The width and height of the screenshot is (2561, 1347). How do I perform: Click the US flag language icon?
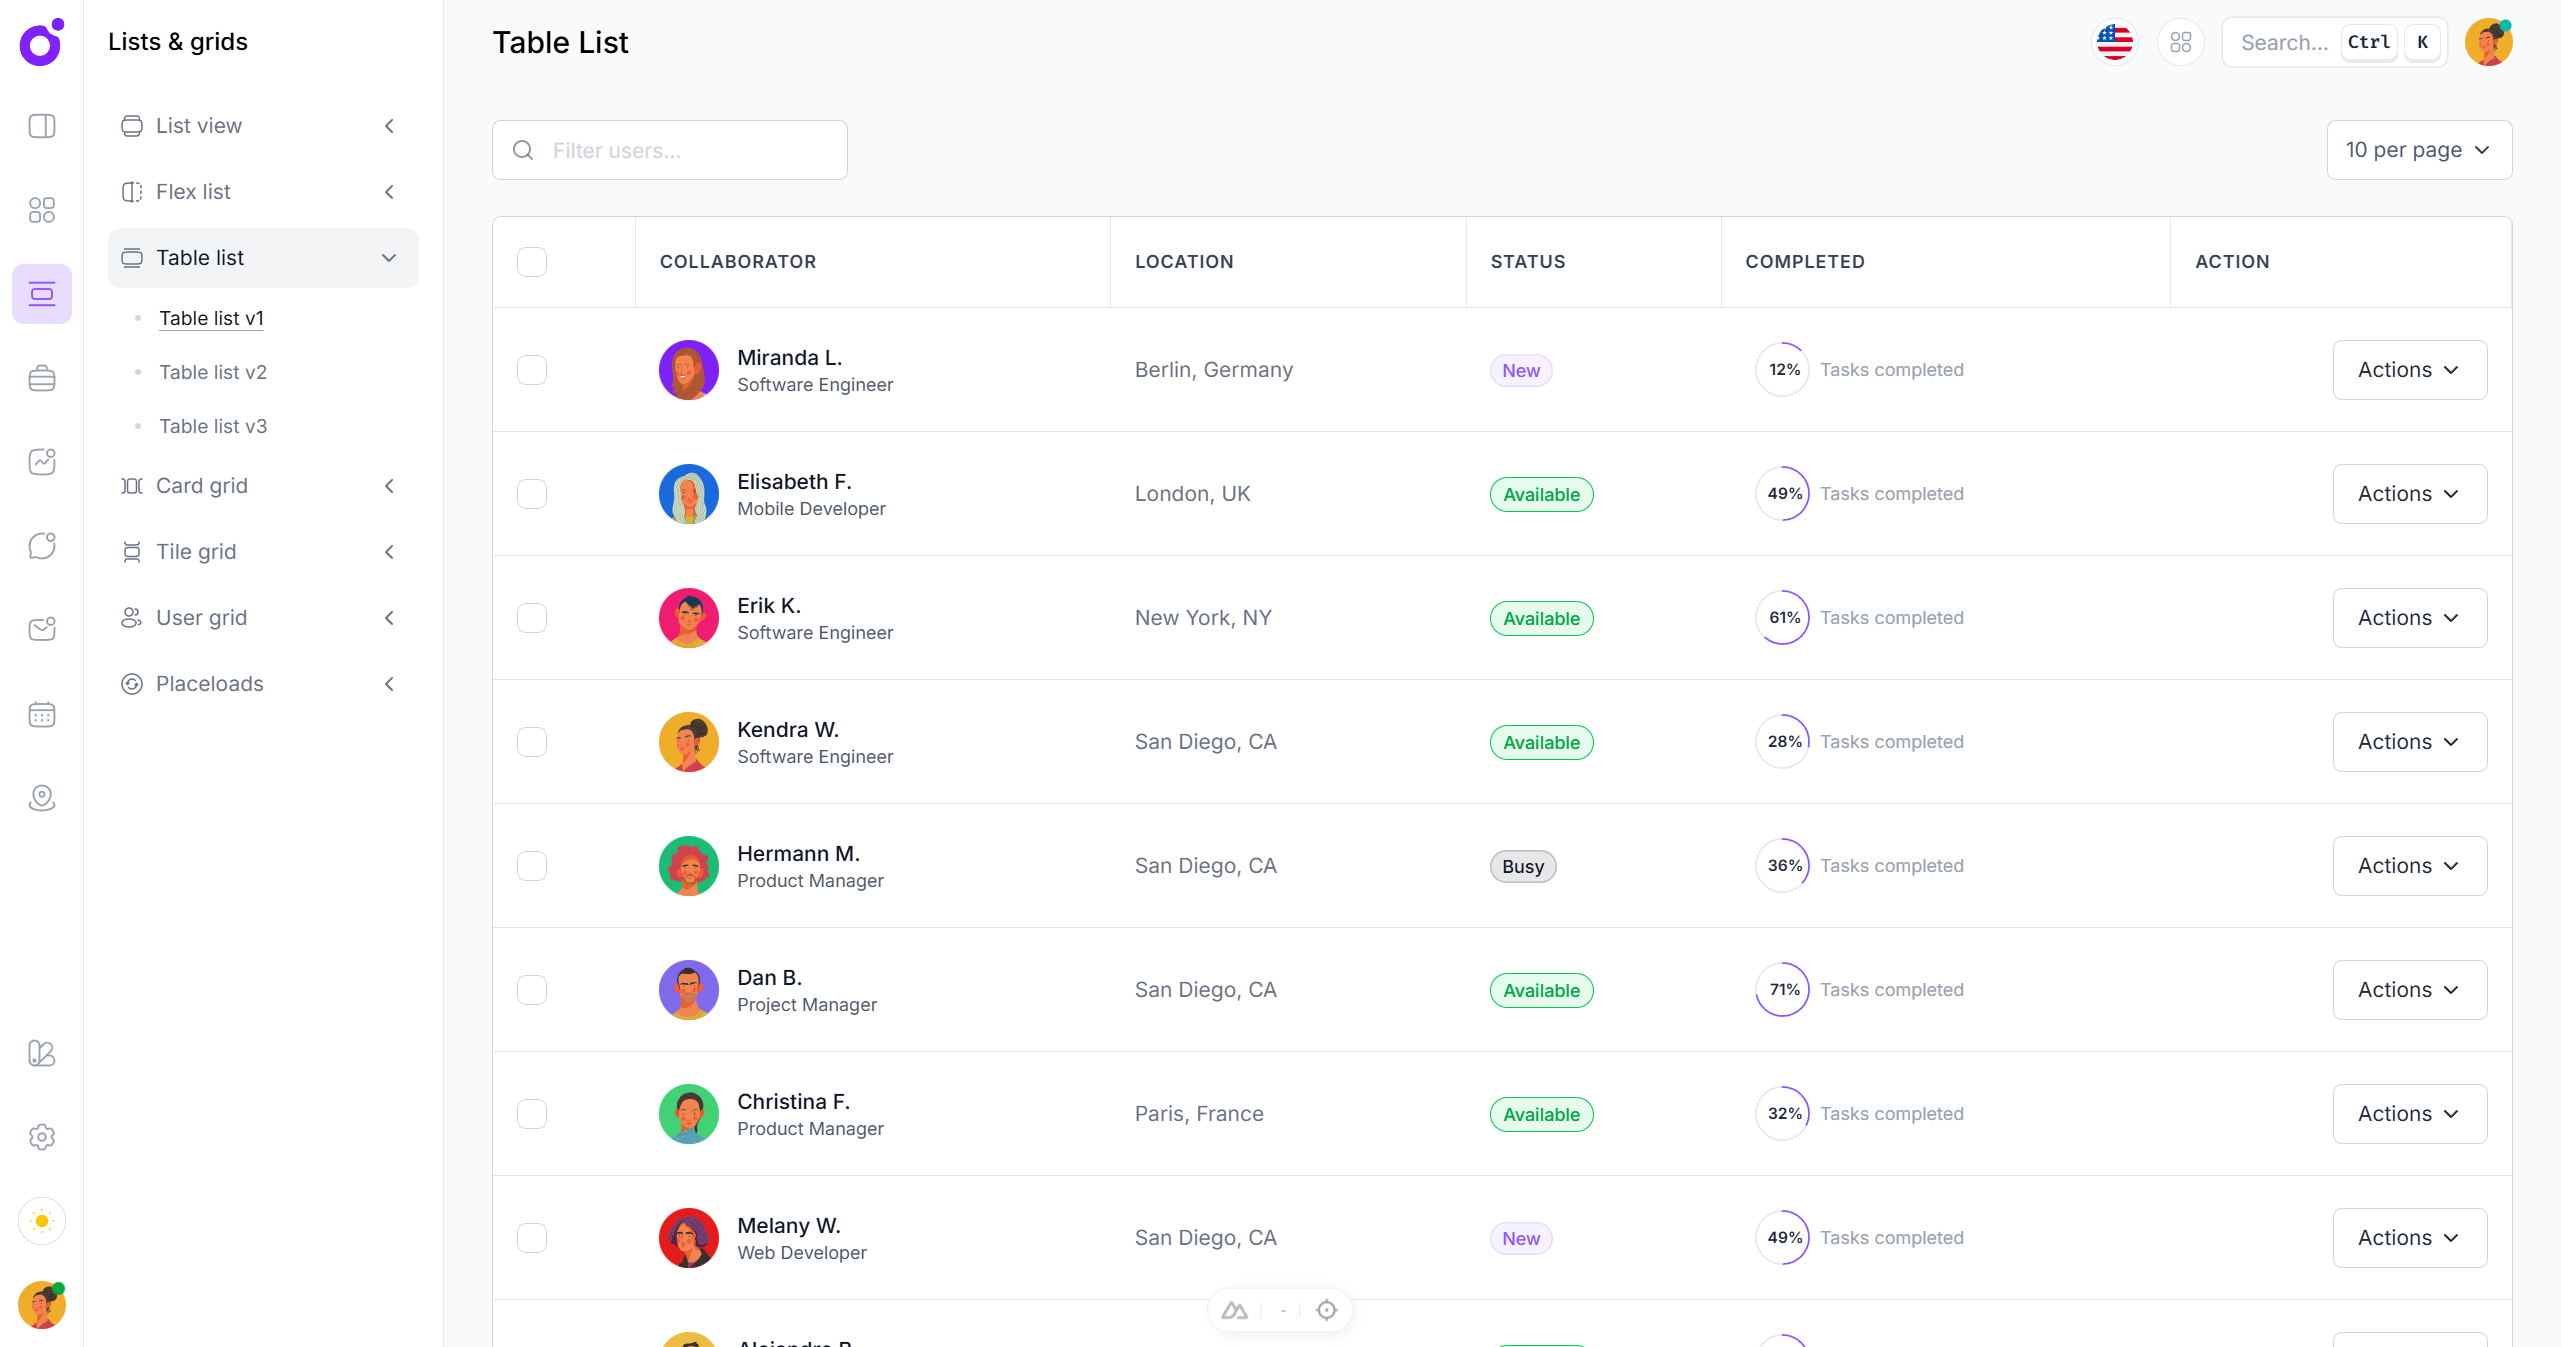click(x=2114, y=42)
